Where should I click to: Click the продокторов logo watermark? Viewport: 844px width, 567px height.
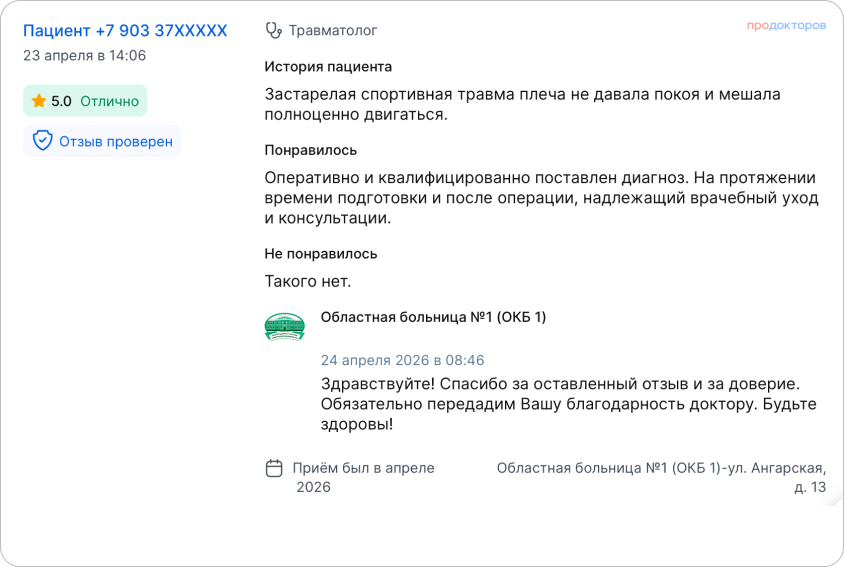(786, 26)
